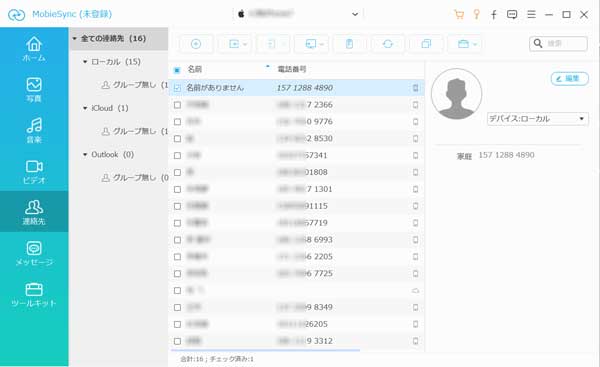Click phone icon in the 7 2366 row
The height and width of the screenshot is (367, 600).
pos(415,105)
